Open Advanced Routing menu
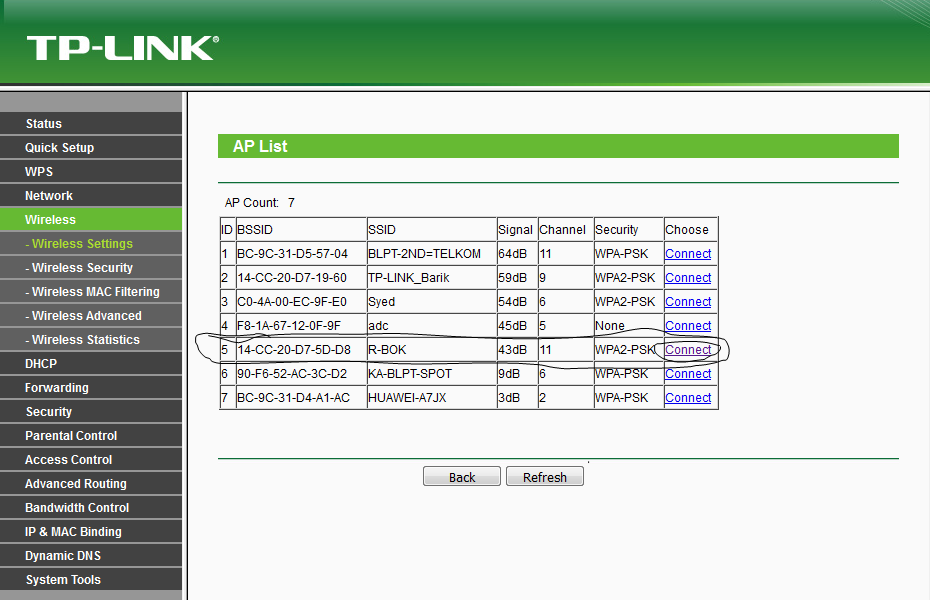Screen dimensions: 930x600 pos(91,484)
